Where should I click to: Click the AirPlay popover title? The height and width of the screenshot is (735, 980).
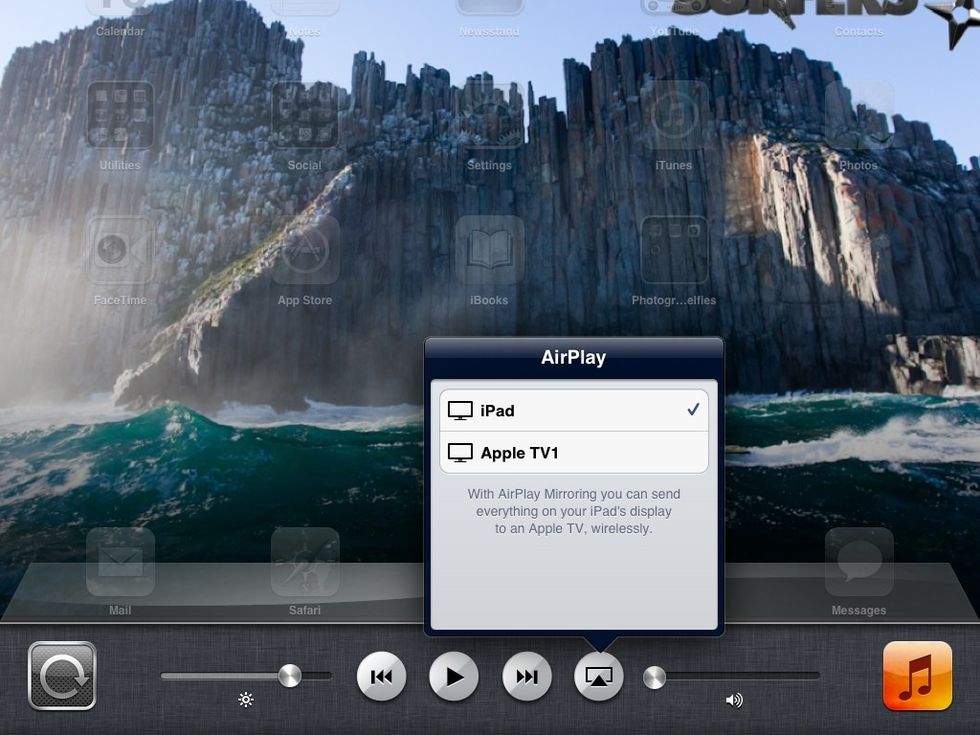point(574,358)
